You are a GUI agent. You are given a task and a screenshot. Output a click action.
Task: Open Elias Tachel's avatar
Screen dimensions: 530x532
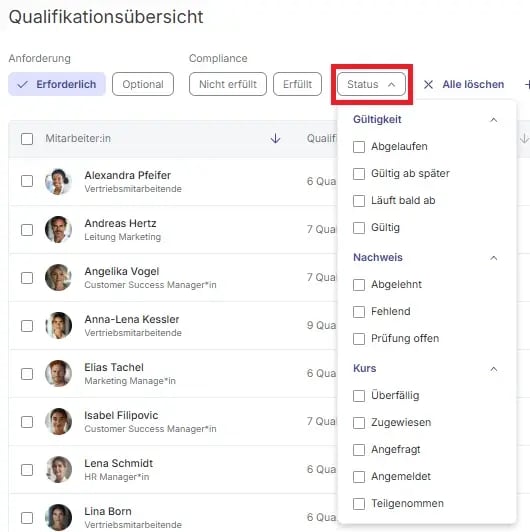click(x=58, y=374)
